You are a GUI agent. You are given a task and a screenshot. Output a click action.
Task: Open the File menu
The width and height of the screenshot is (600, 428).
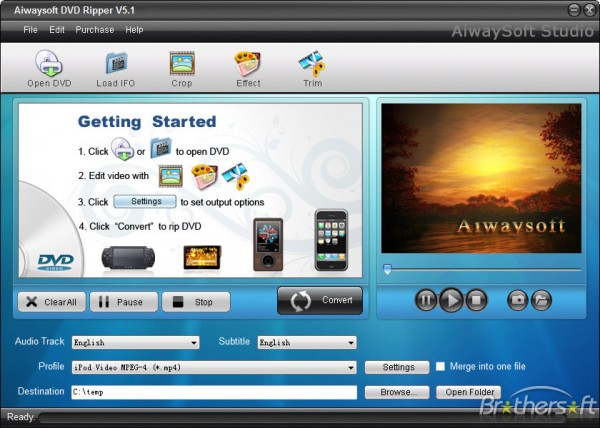(x=30, y=30)
